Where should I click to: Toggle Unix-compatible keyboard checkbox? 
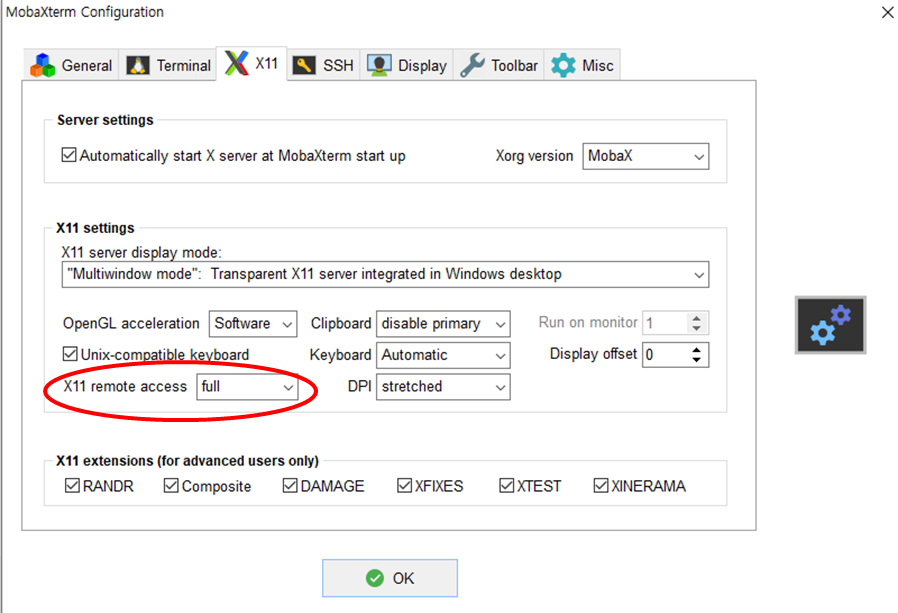(x=70, y=354)
